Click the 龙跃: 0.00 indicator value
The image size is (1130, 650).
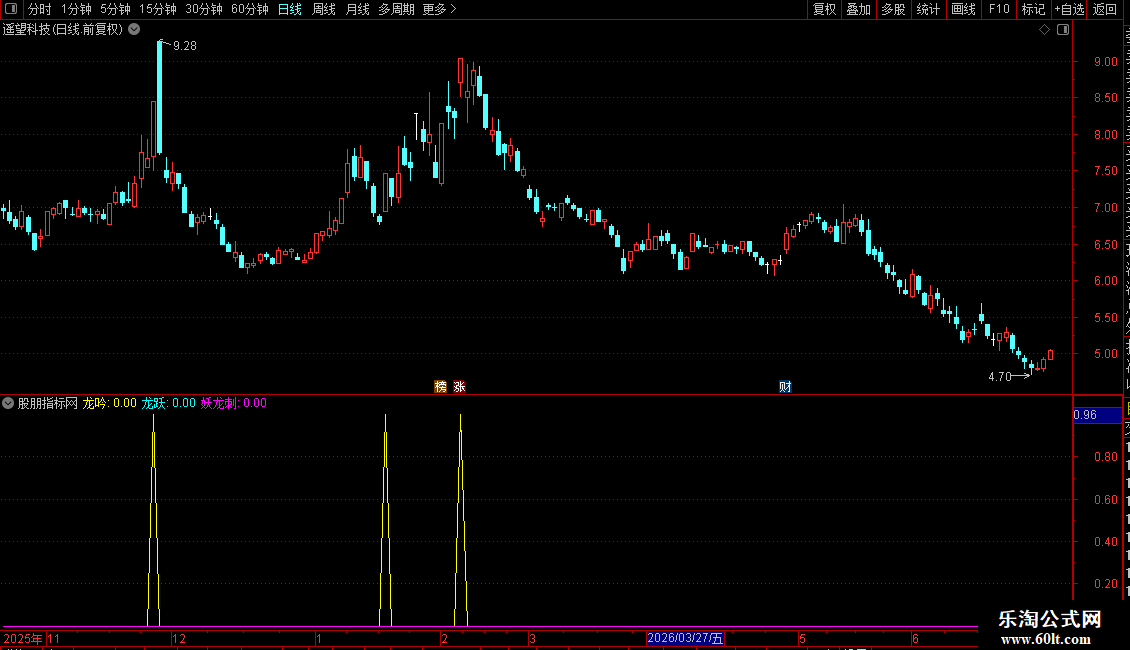[x=169, y=403]
